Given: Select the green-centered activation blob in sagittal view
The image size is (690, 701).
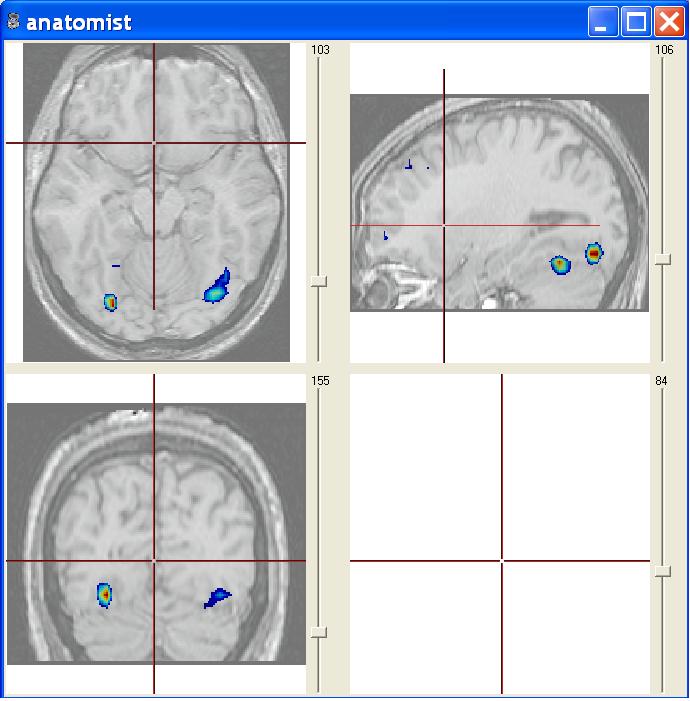Looking at the screenshot, I should (560, 265).
